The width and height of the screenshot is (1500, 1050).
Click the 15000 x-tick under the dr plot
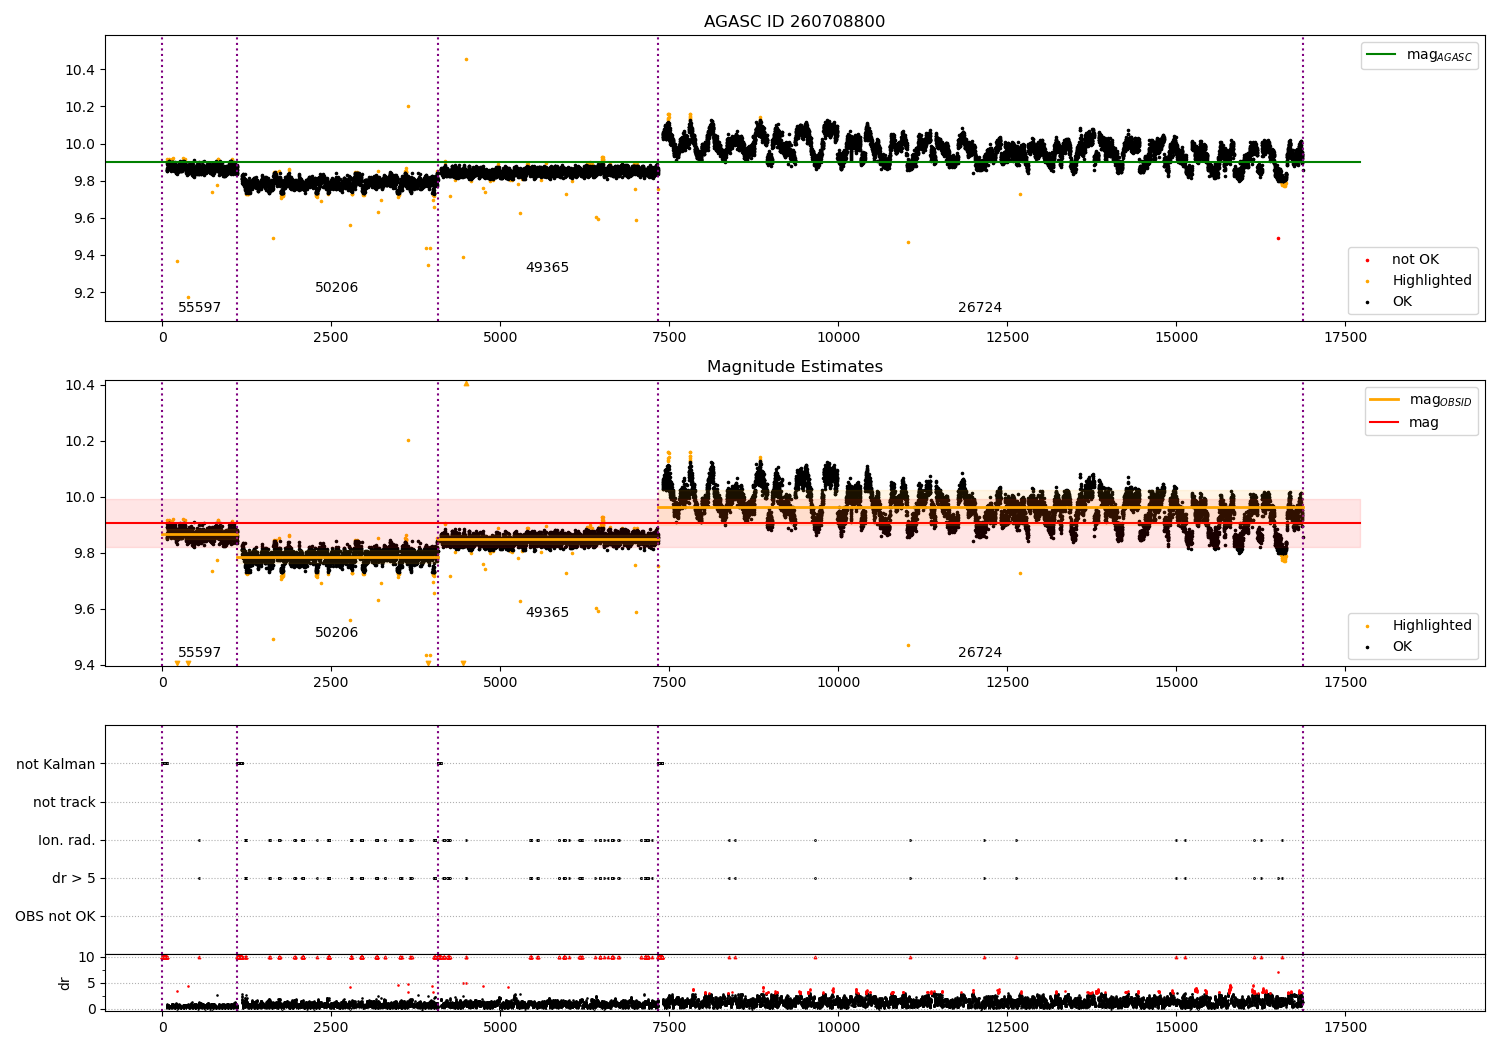pyautogui.click(x=1176, y=1027)
